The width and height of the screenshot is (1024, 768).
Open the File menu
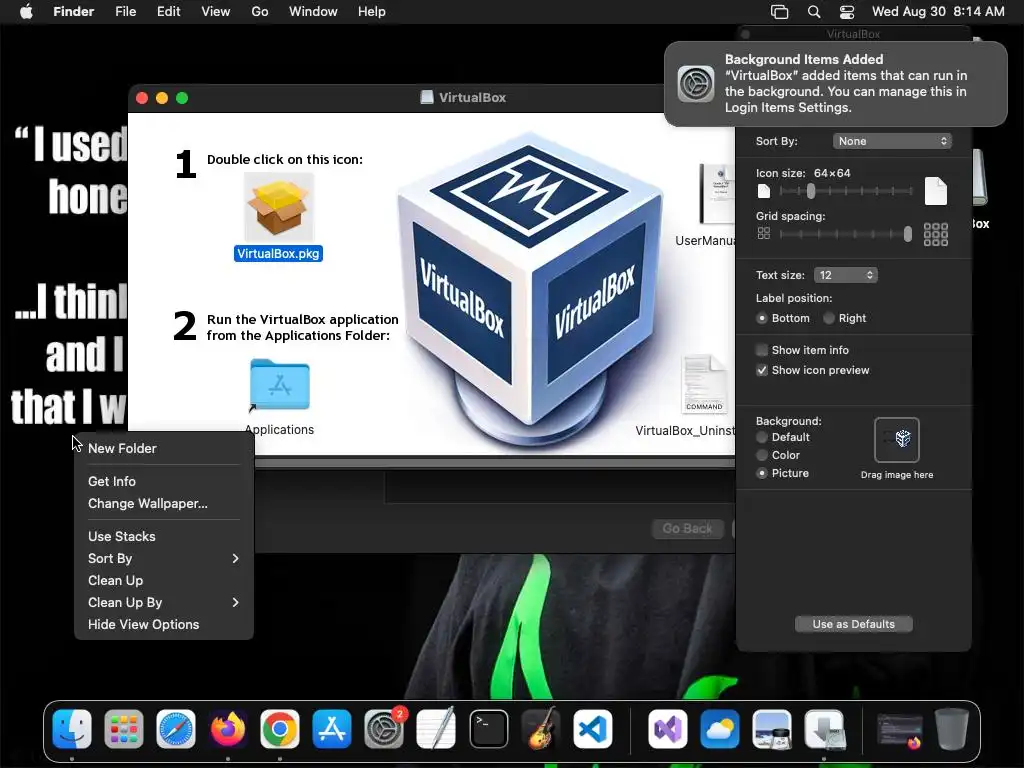coord(125,12)
